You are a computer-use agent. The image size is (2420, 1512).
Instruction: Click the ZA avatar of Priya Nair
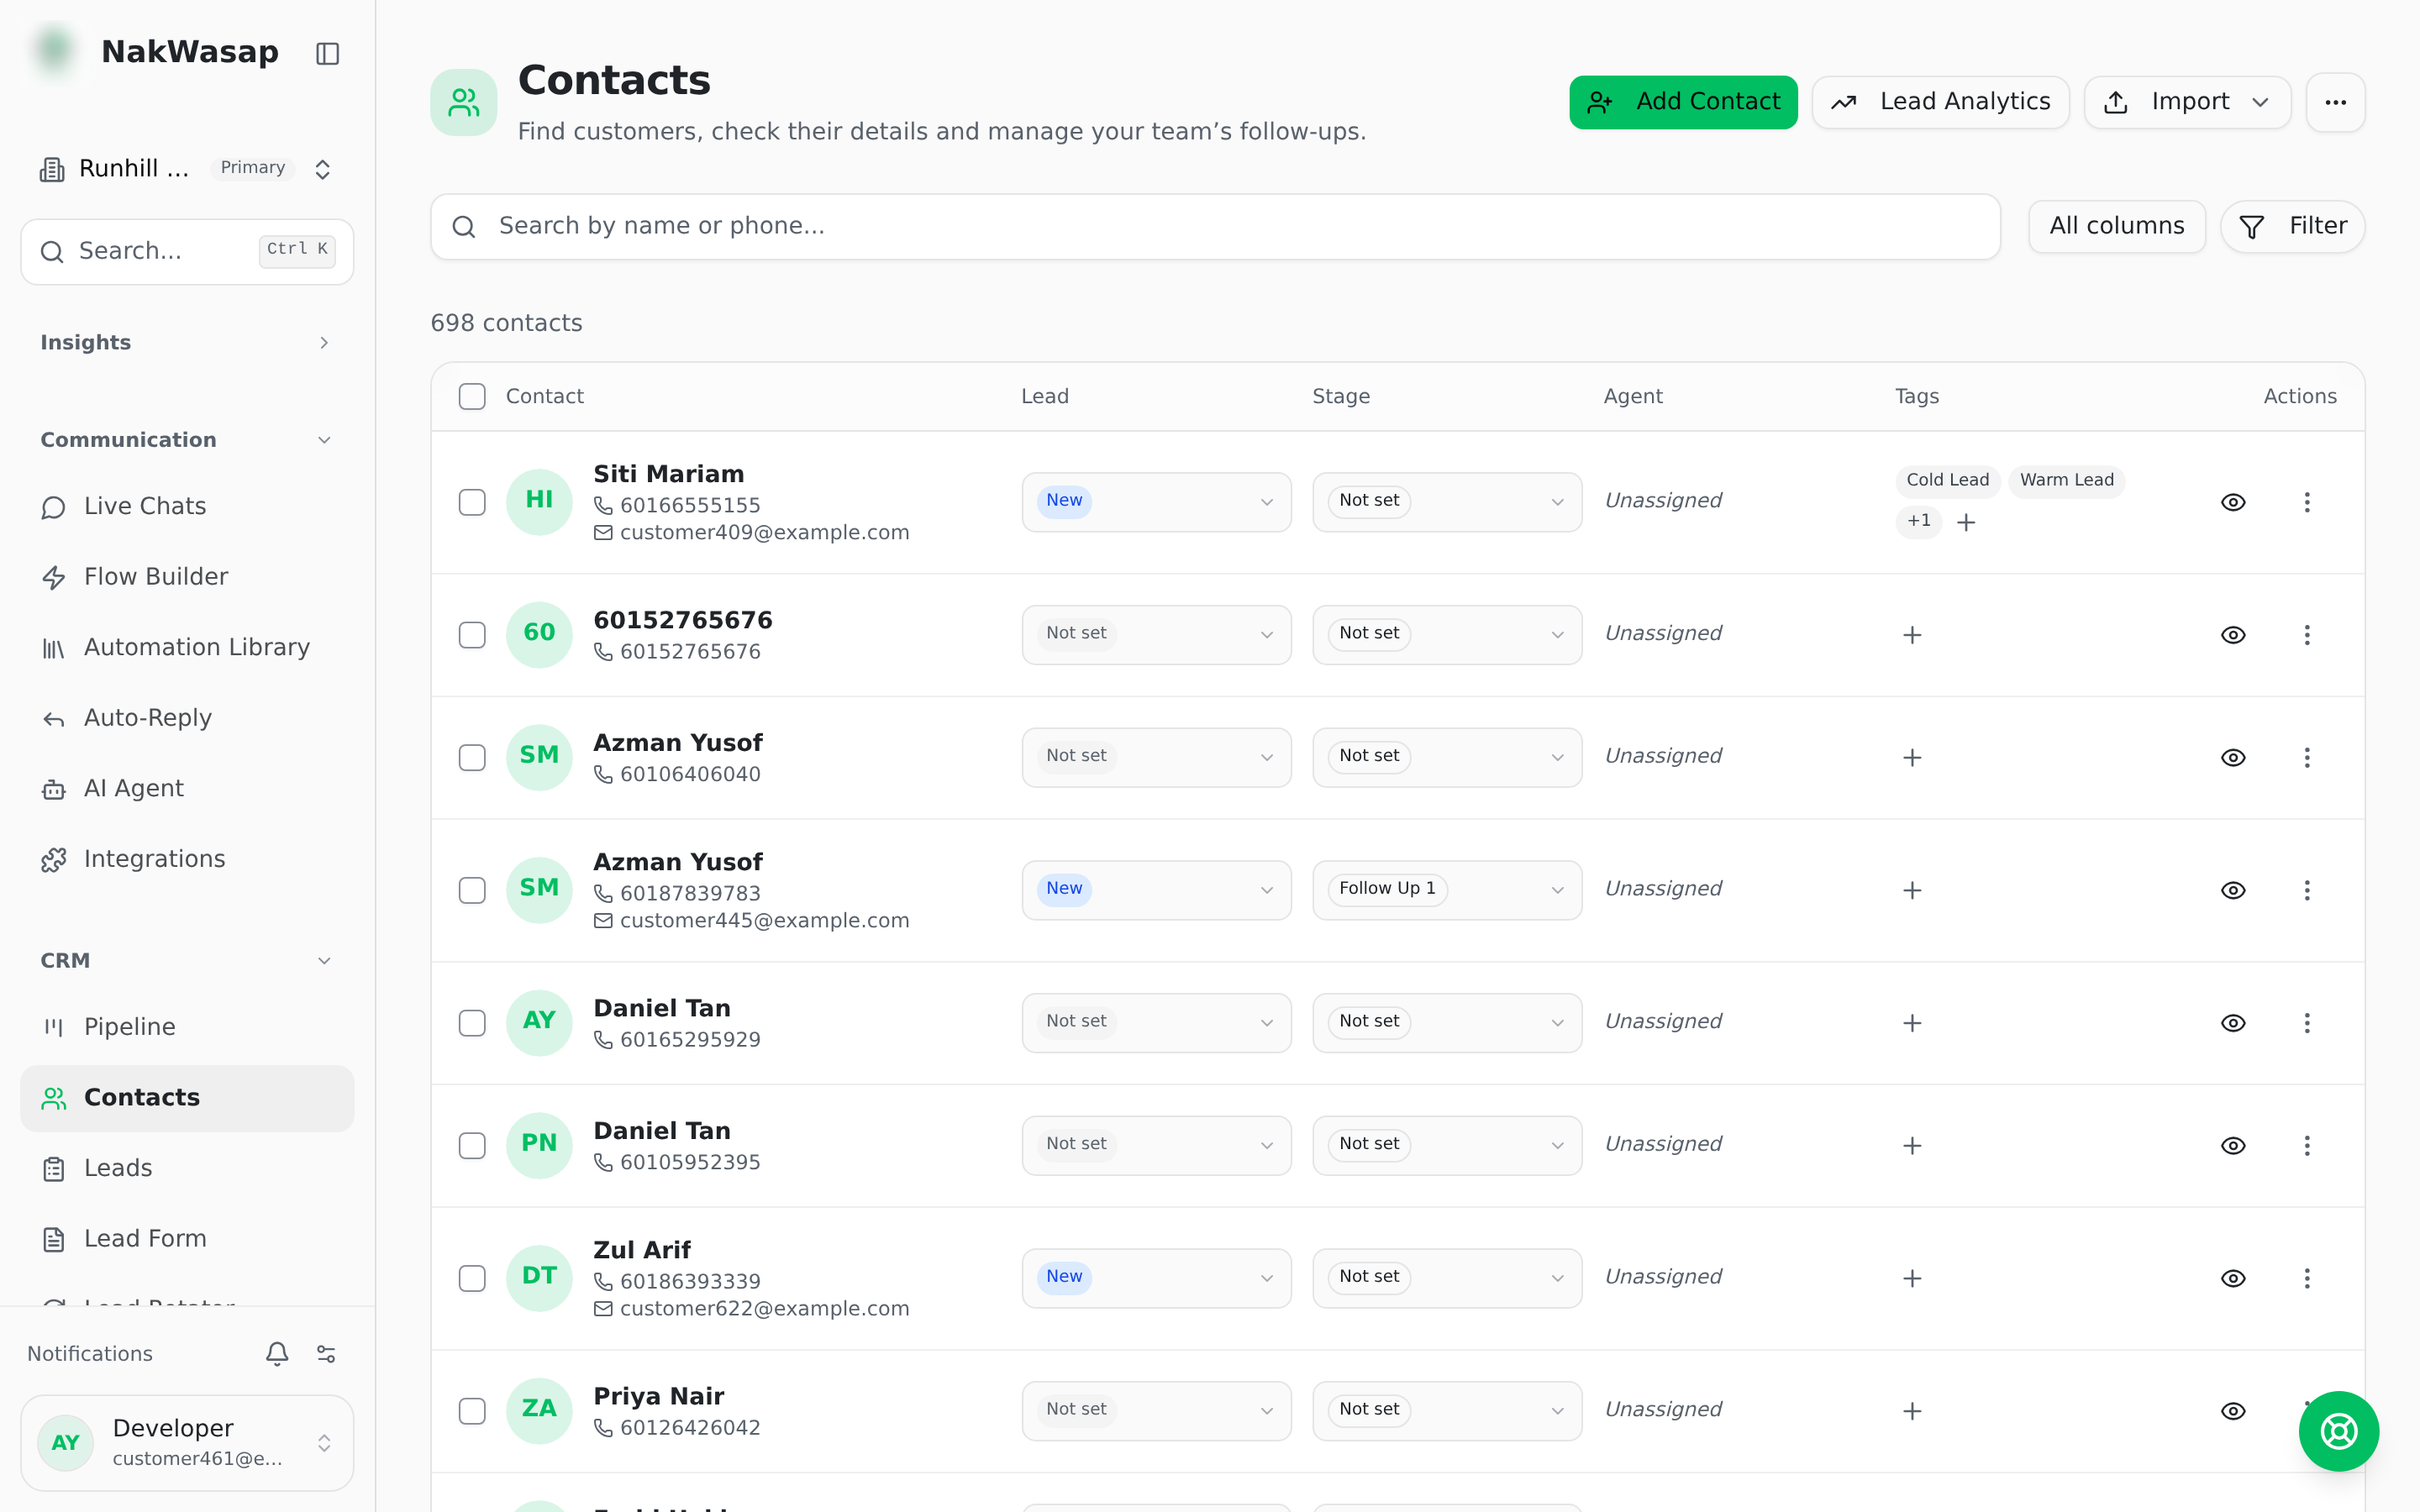[x=539, y=1410]
